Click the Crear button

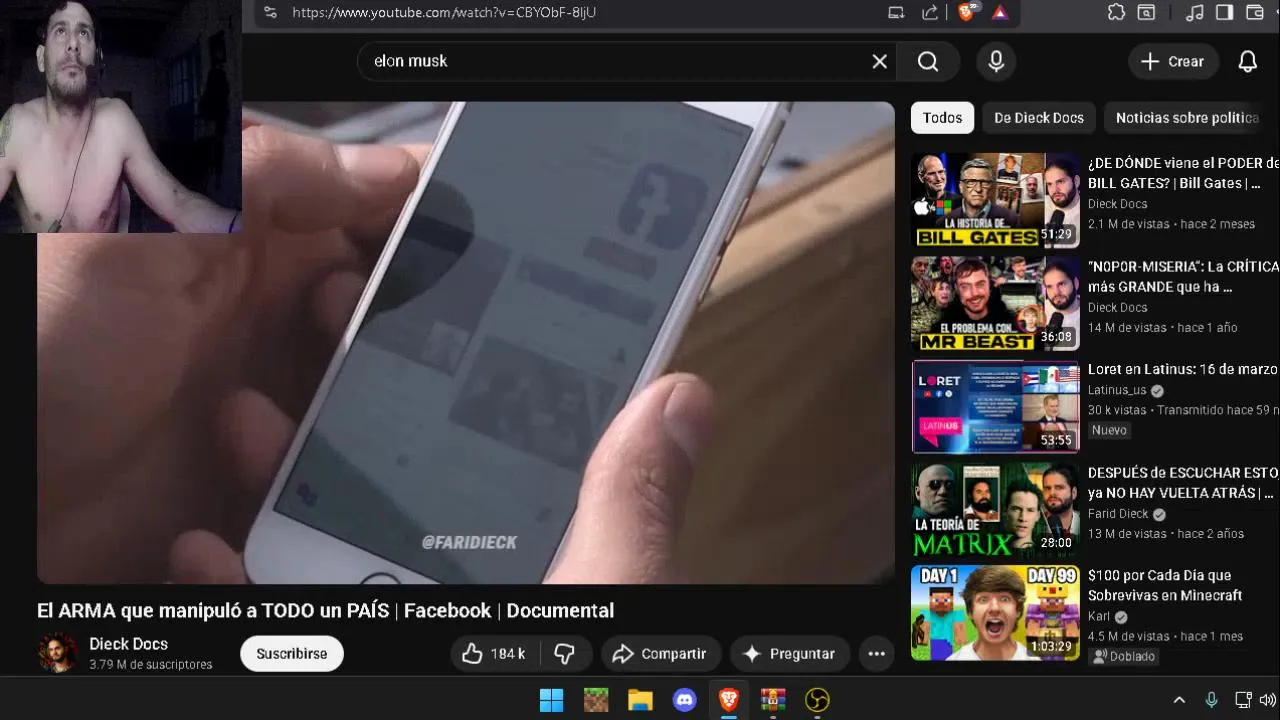point(1173,61)
